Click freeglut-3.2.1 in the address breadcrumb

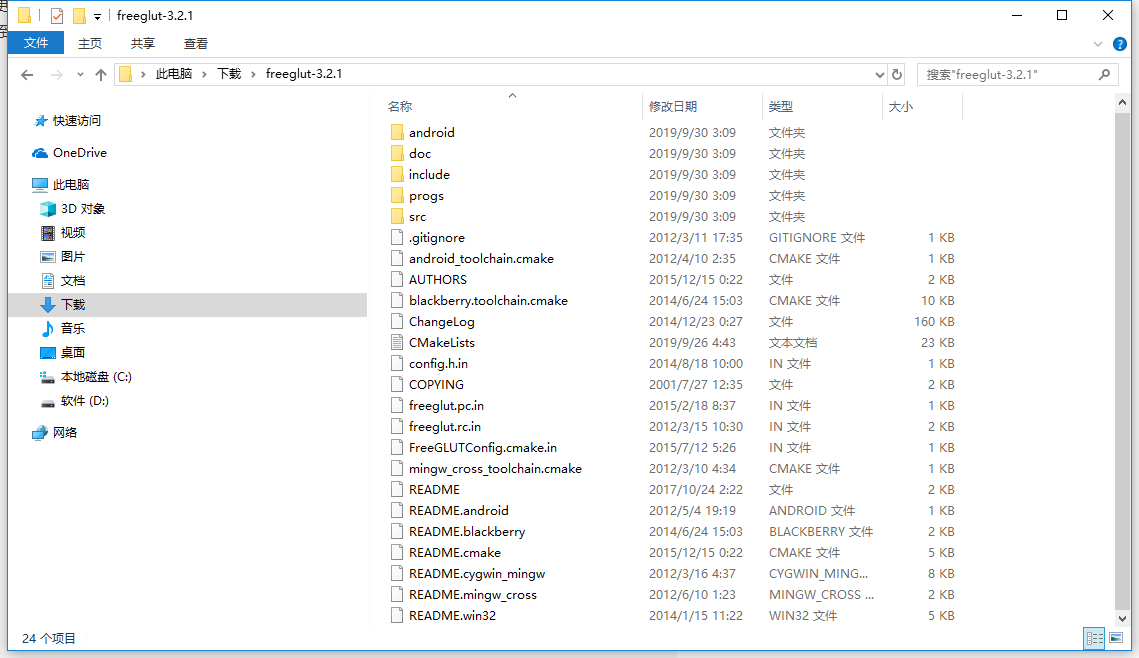[x=304, y=74]
